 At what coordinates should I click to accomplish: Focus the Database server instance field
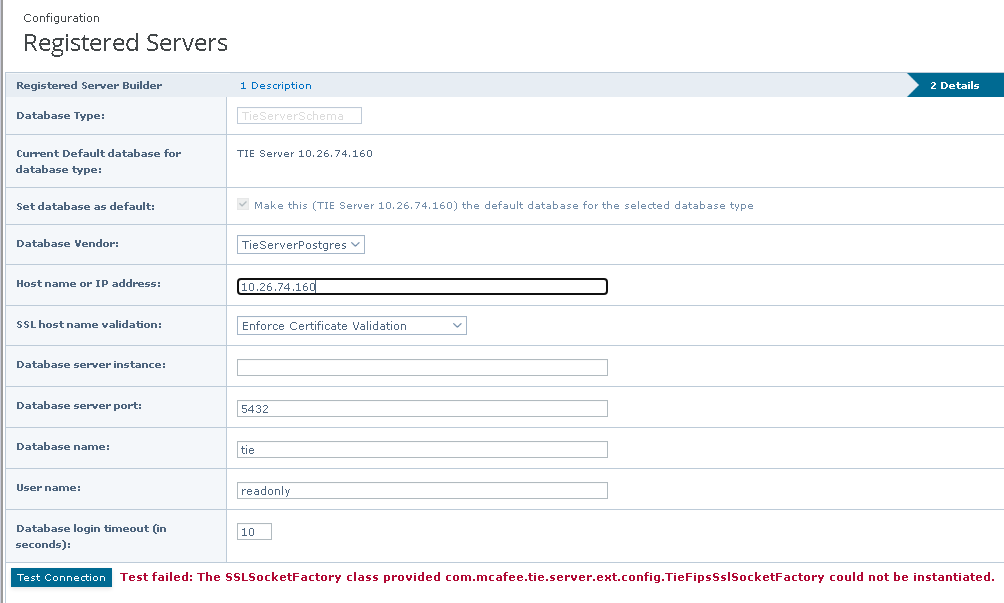point(422,367)
